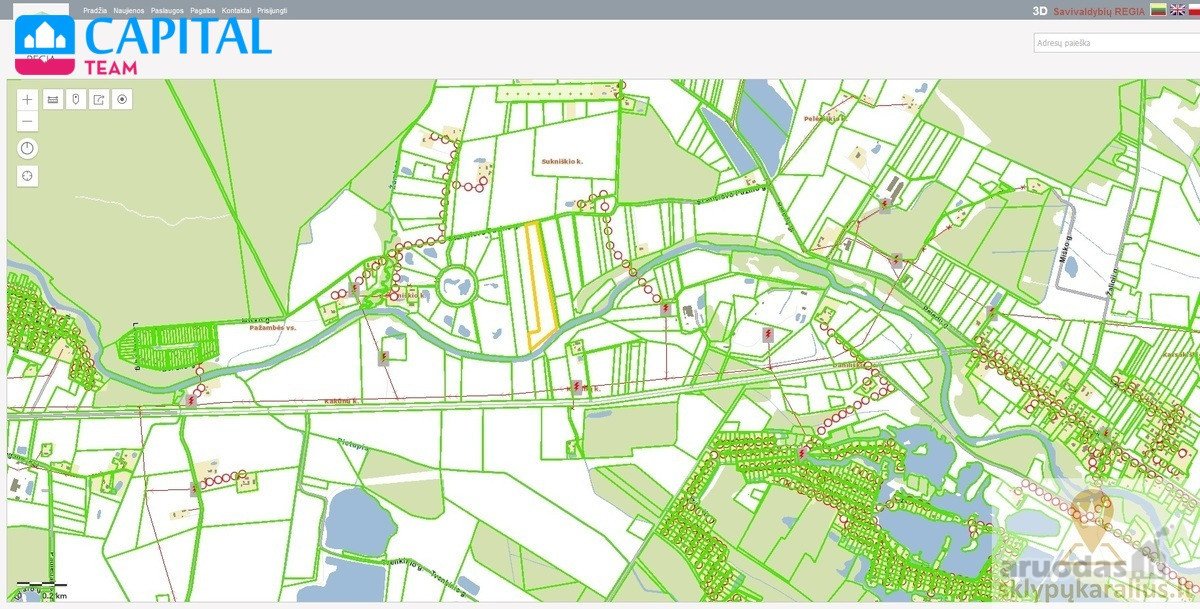Click the Pažambės vs. map label
Viewport: 1200px width, 609px height.
[x=273, y=328]
